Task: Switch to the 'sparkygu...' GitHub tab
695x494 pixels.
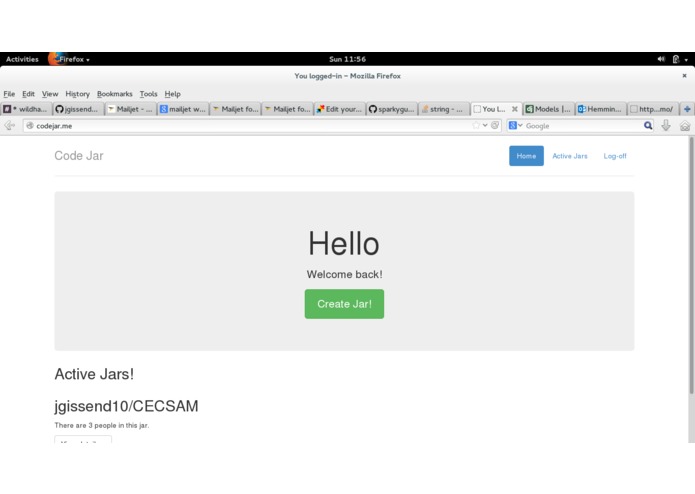Action: (x=392, y=109)
